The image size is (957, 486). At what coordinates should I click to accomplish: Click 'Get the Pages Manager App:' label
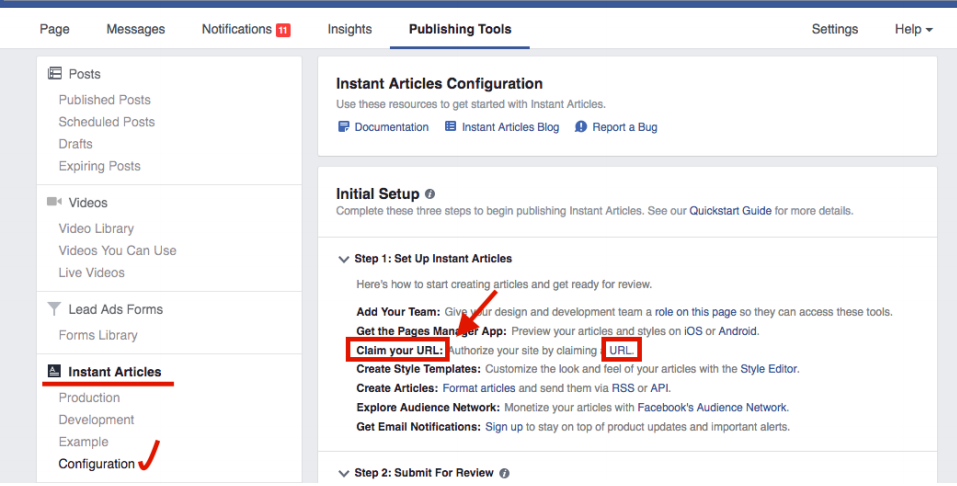pyautogui.click(x=432, y=331)
